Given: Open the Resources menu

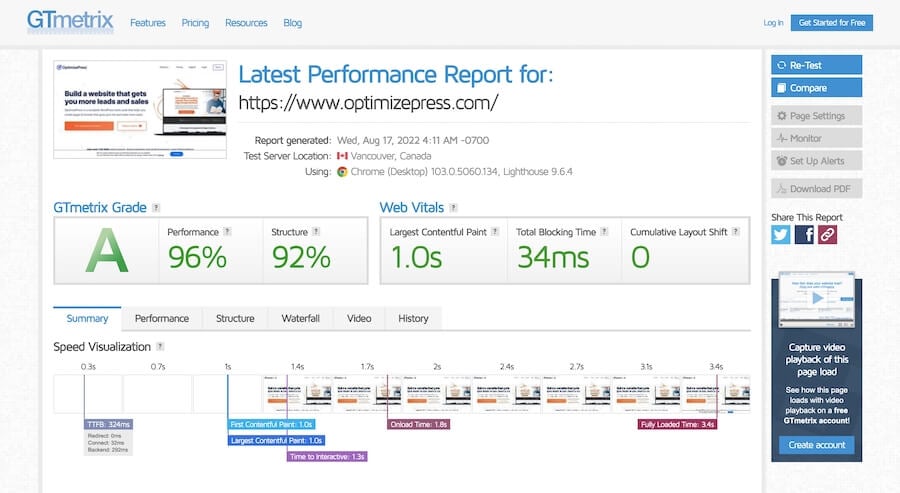Looking at the screenshot, I should [246, 23].
